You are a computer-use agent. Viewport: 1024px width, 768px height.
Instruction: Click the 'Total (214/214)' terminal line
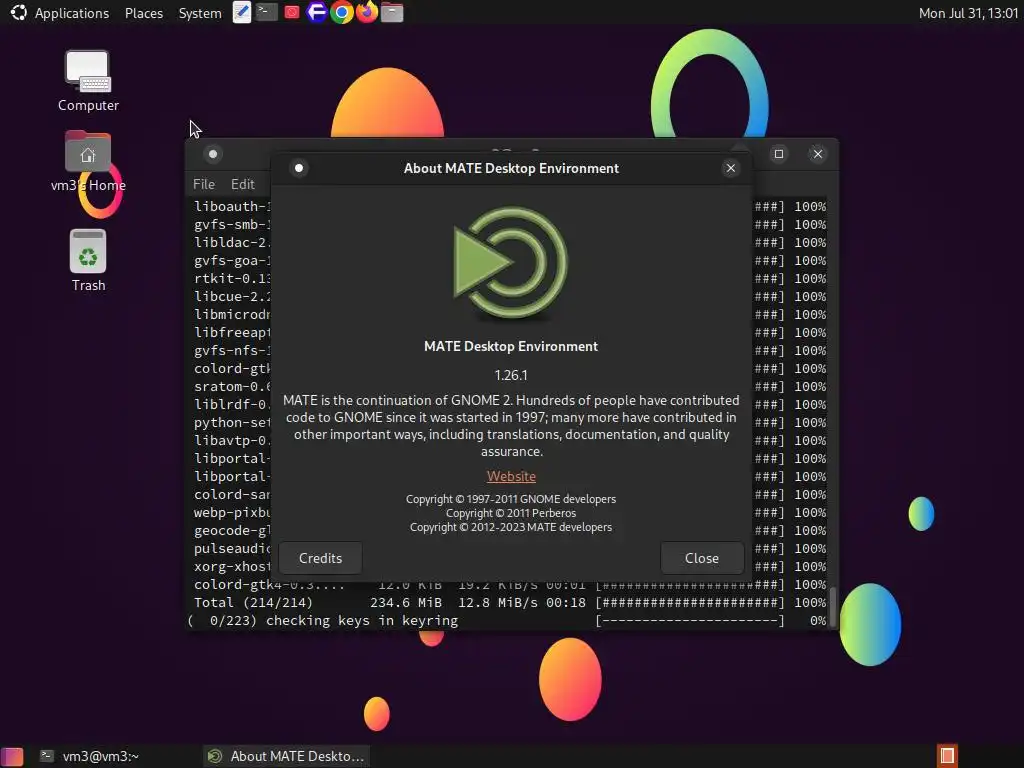[509, 602]
